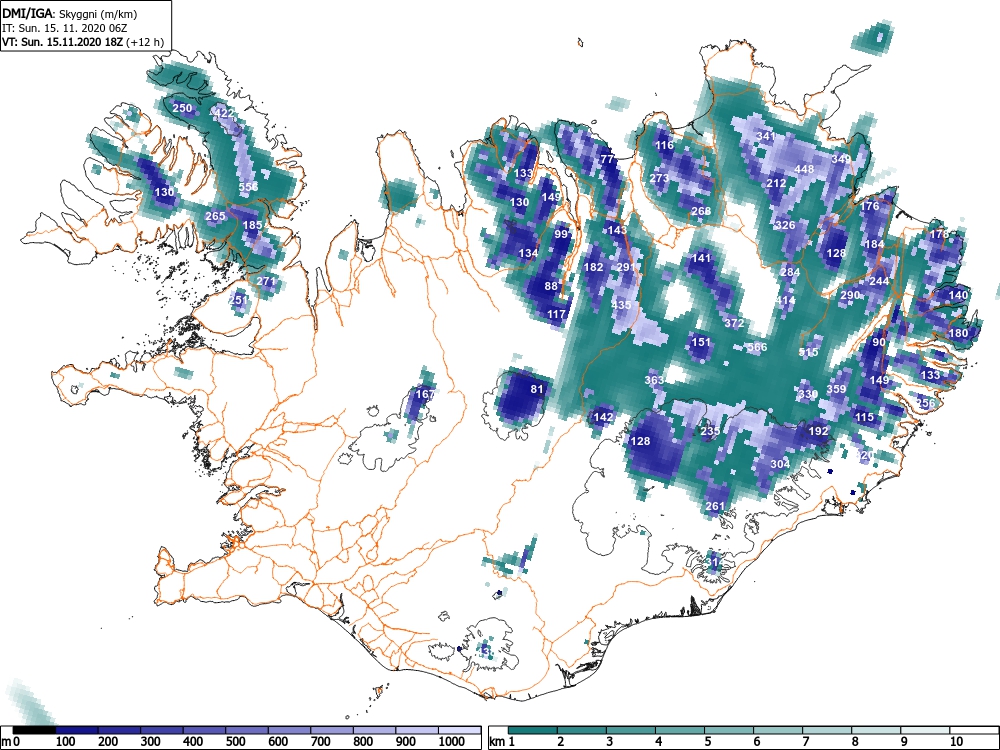Click the 'DMI/IGA: Skyggni (m/km)' title text
The width and height of the screenshot is (1000, 750).
pos(70,13)
